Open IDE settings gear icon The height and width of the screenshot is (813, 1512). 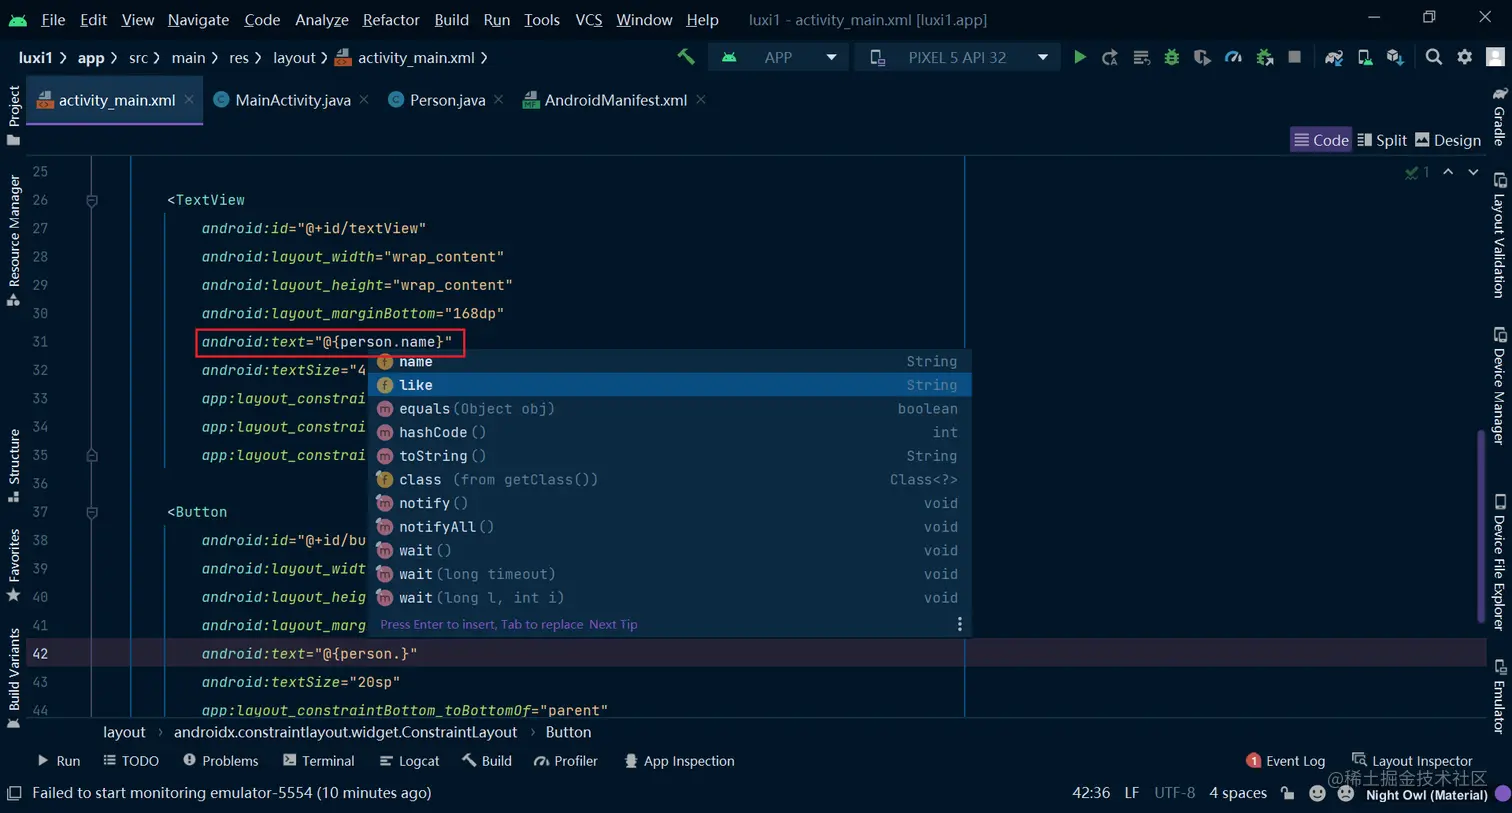coord(1465,57)
